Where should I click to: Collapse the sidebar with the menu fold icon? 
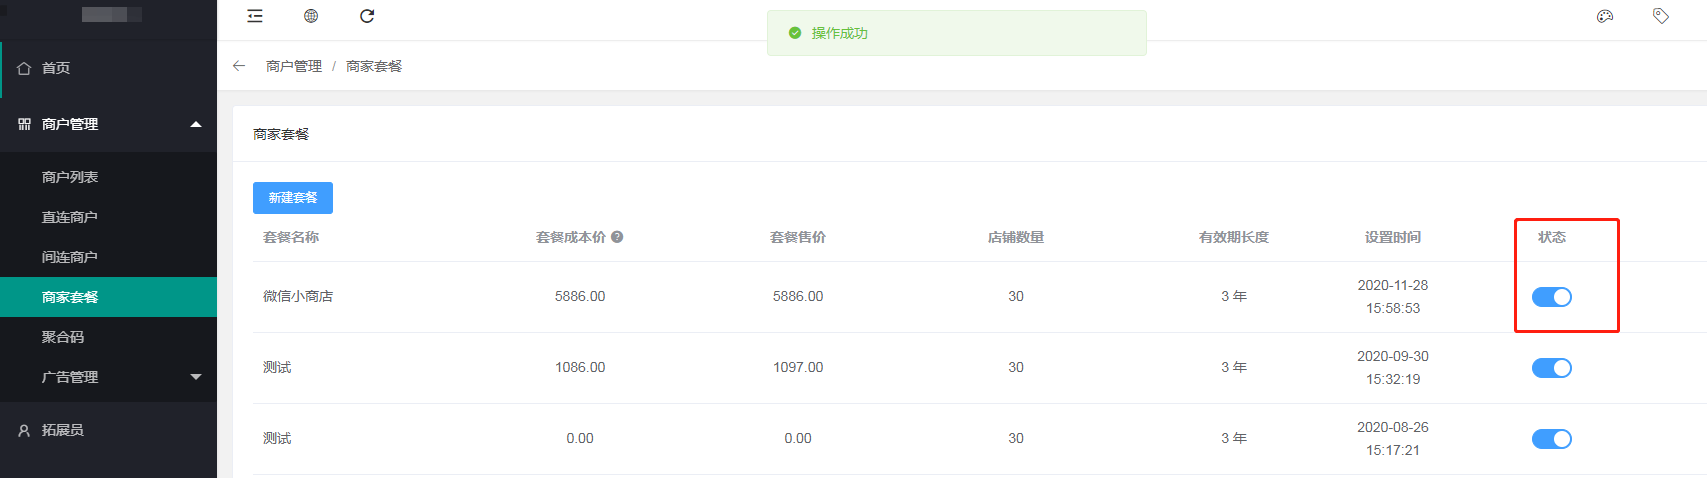coord(255,16)
